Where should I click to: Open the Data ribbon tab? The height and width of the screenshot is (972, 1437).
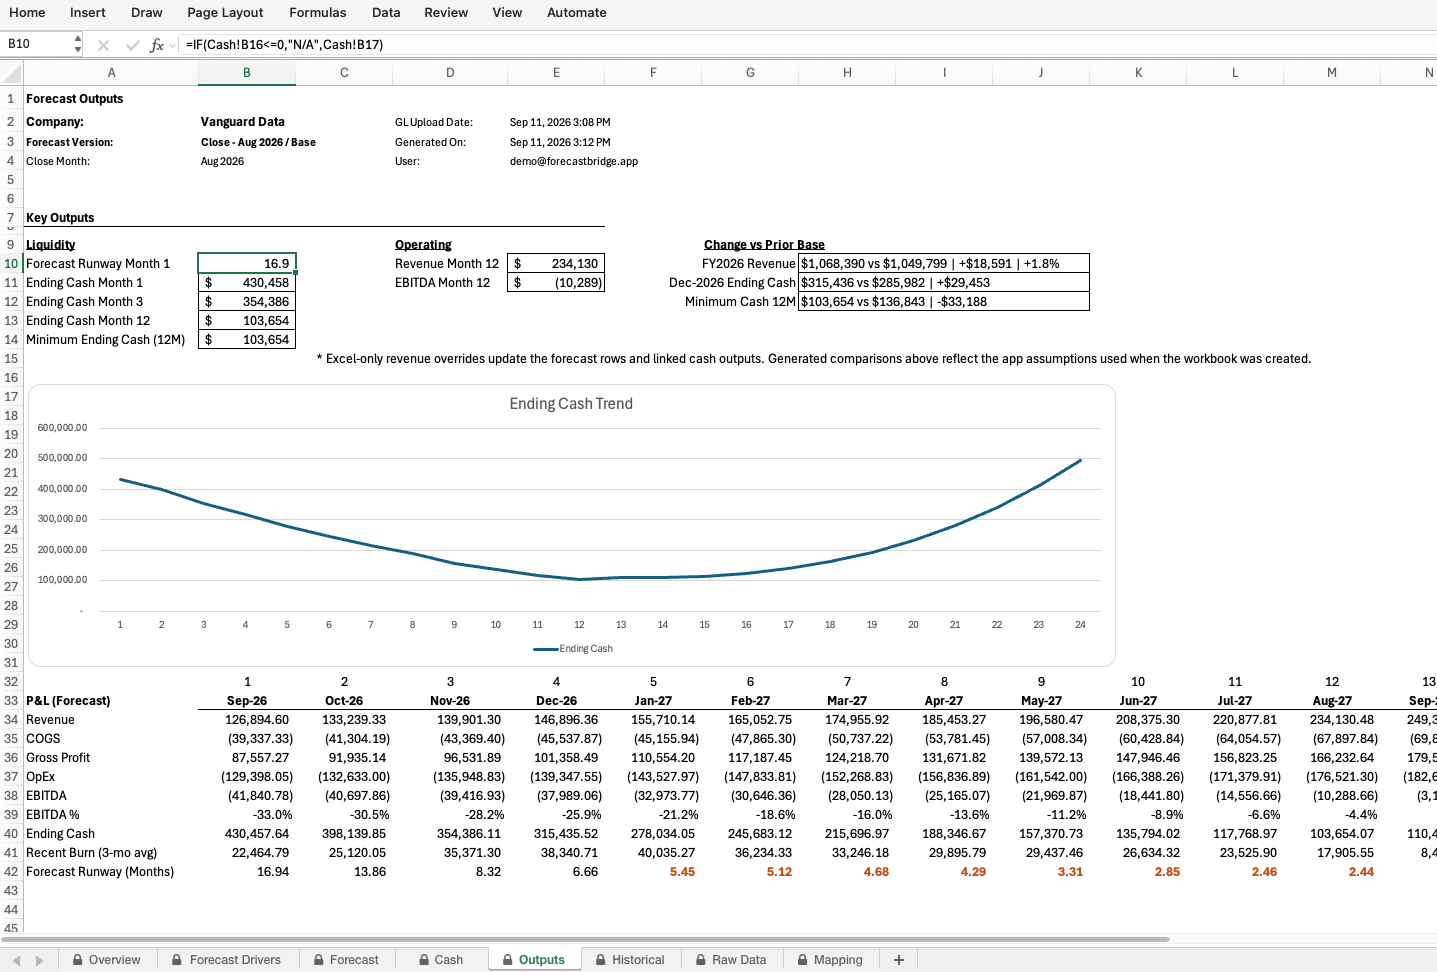tap(386, 13)
